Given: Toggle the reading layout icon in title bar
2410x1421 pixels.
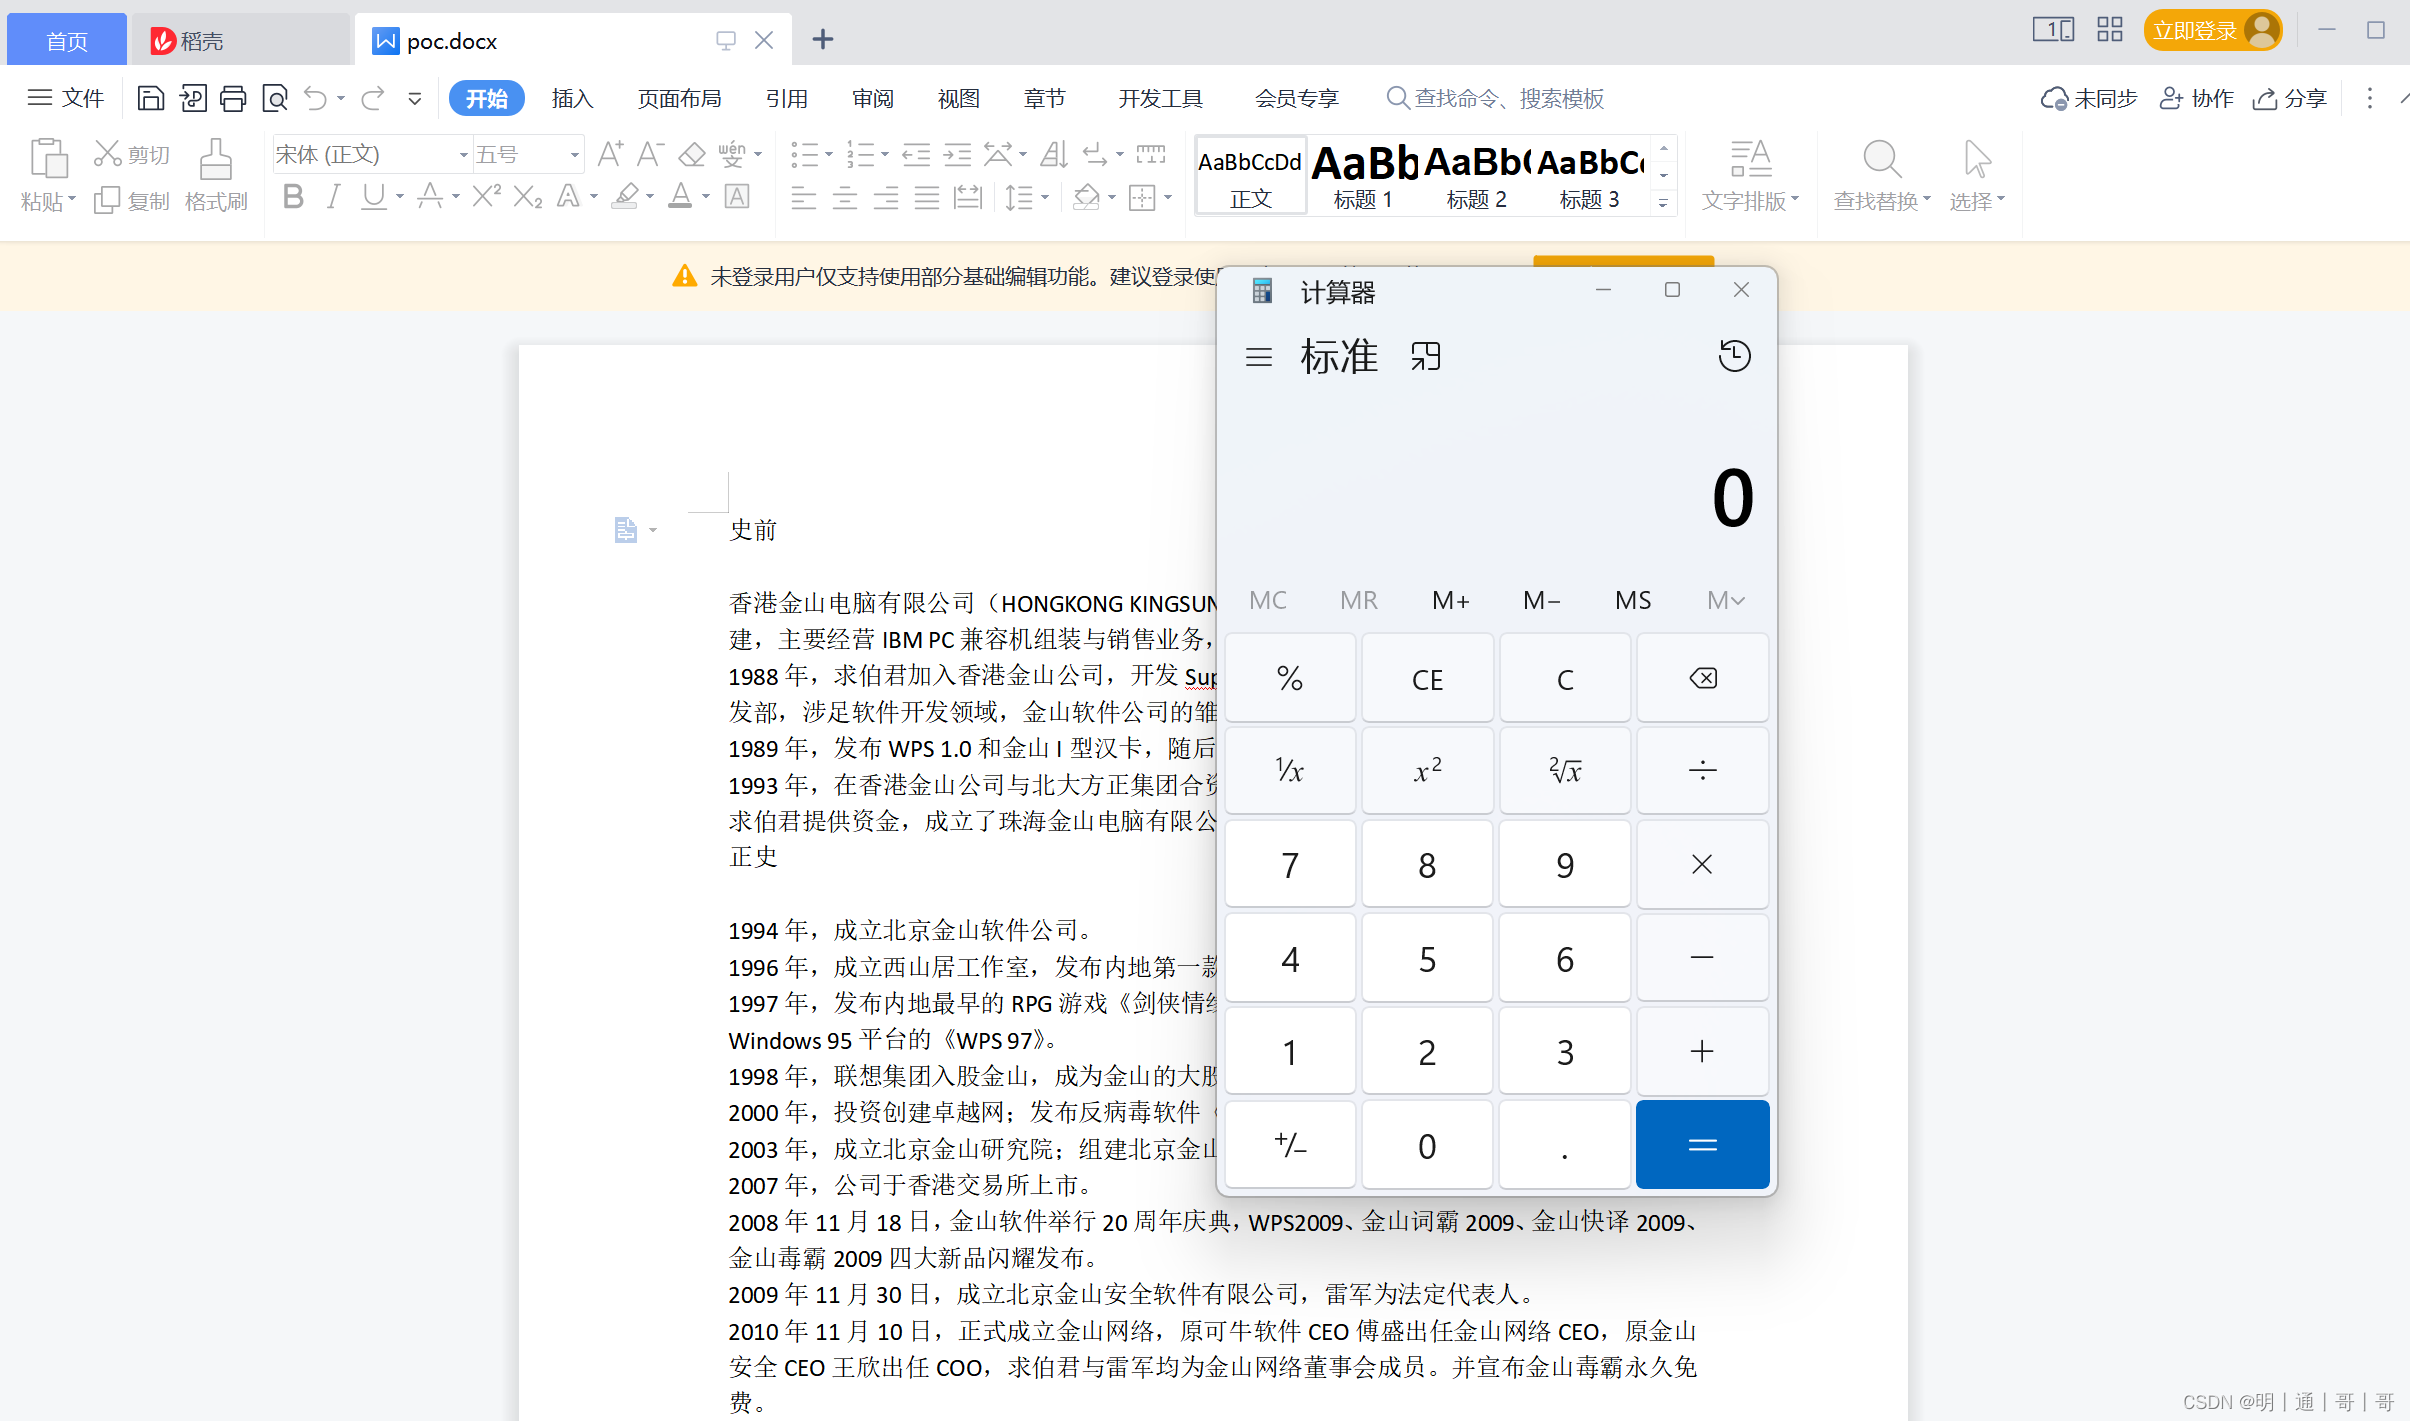Looking at the screenshot, I should 2053,30.
